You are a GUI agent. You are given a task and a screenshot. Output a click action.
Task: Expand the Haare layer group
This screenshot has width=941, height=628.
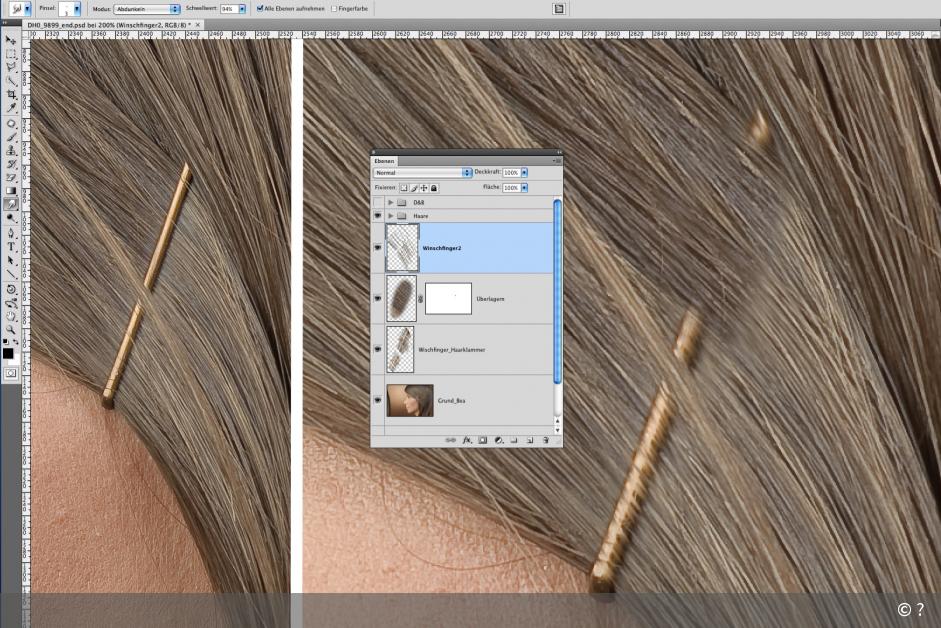(390, 215)
